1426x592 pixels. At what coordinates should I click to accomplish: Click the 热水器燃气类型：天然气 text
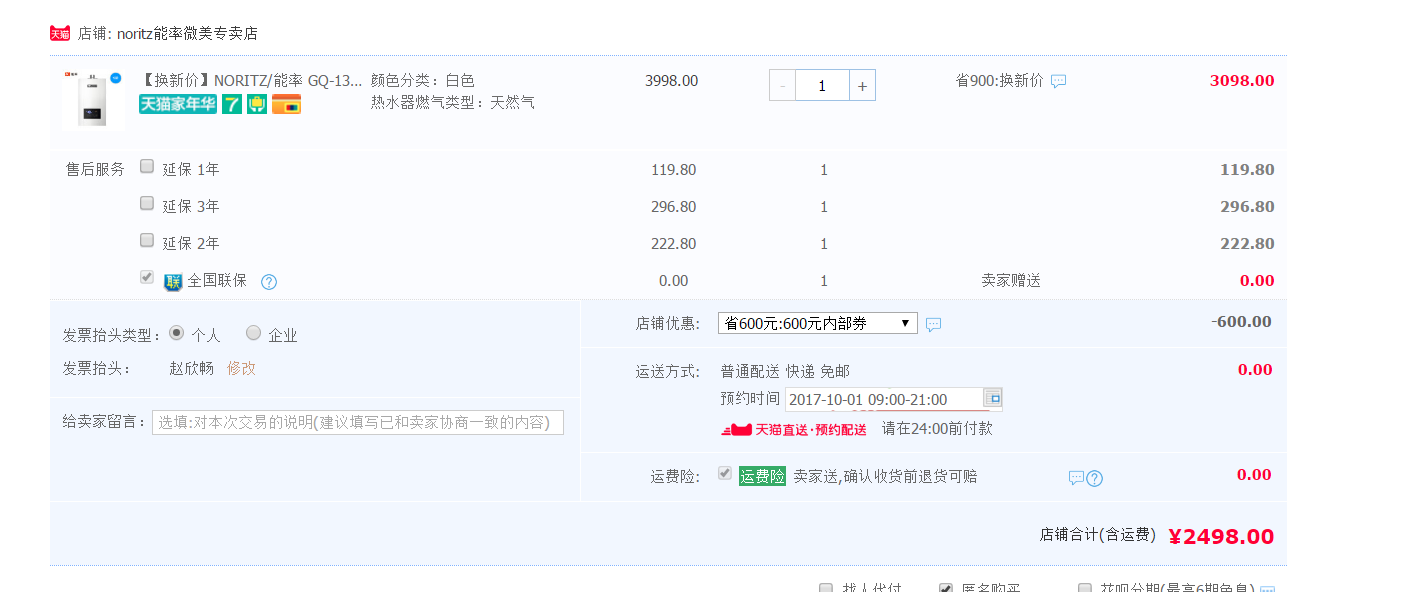coord(453,102)
